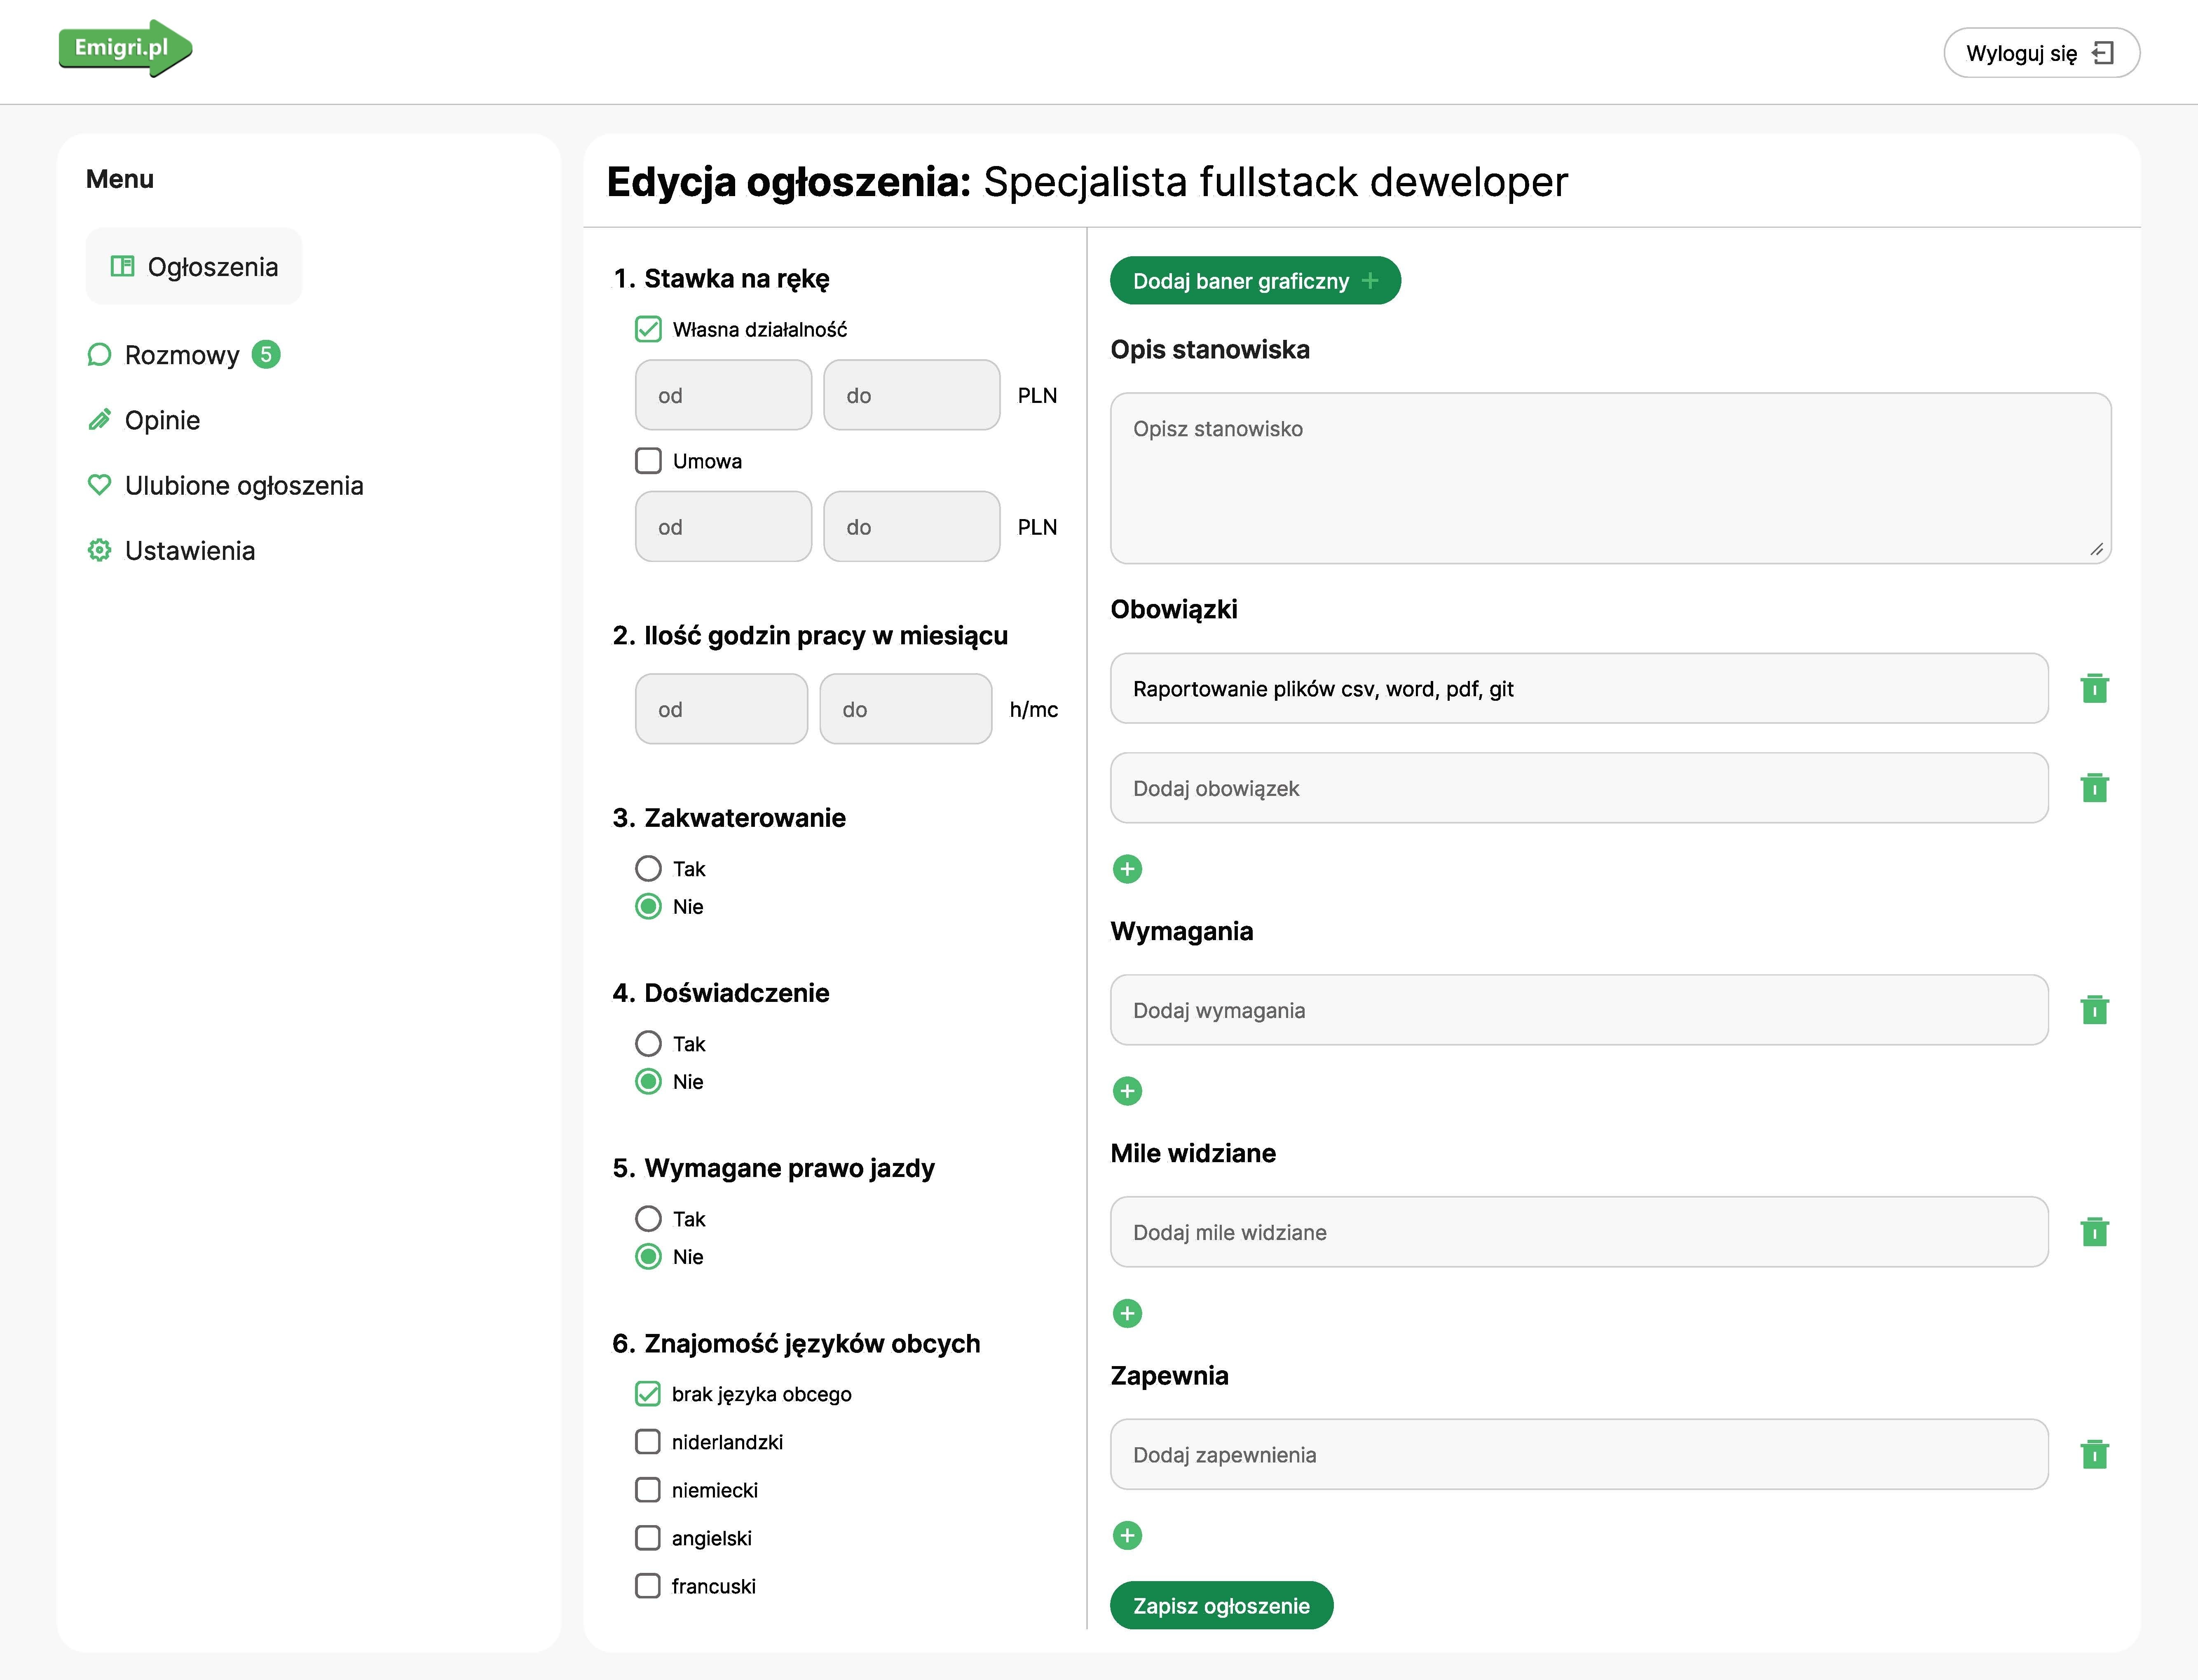Screen dimensions: 2198x1680
Task: Add a new obowiązek with the plus icon
Action: [x=1127, y=869]
